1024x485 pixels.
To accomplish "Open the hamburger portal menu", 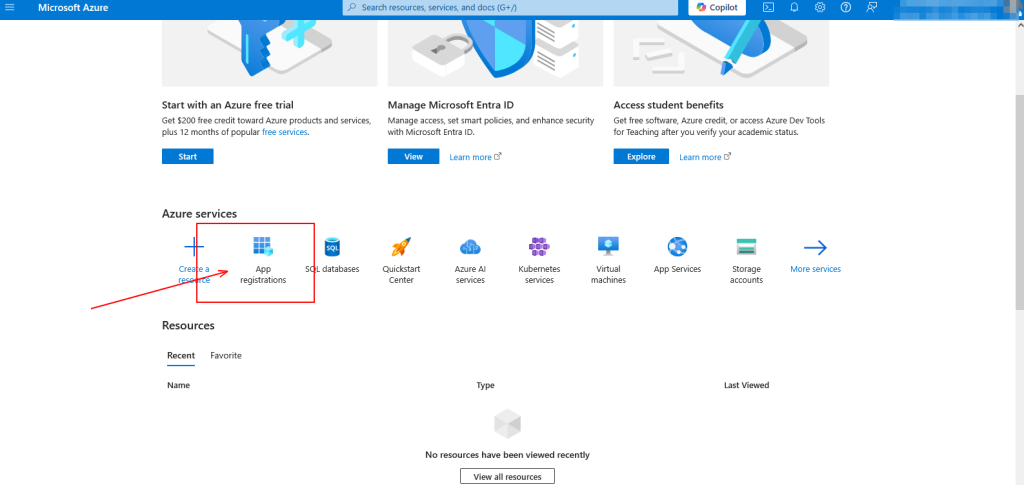I will click(10, 7).
